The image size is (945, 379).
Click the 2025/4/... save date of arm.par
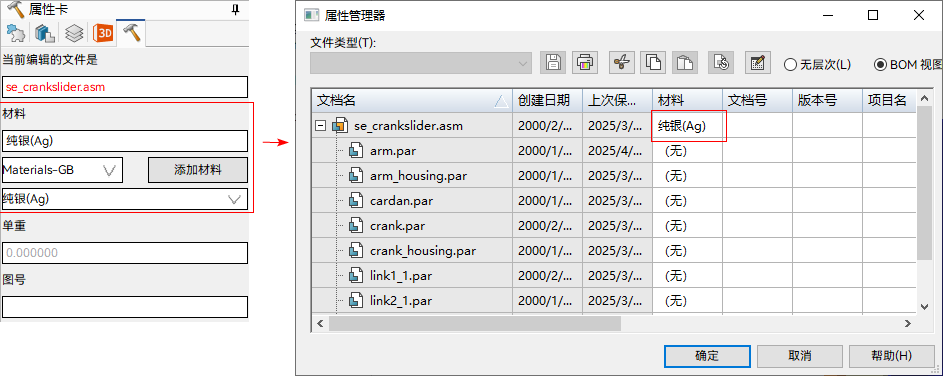pyautogui.click(x=617, y=151)
